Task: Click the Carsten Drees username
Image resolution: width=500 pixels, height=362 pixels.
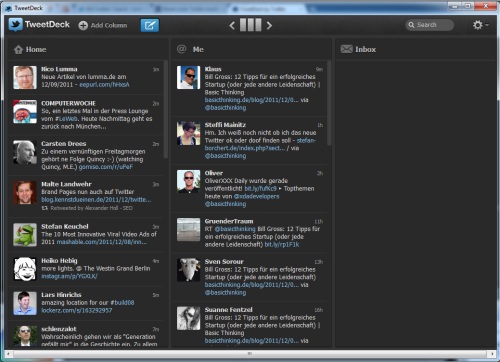Action: point(64,144)
